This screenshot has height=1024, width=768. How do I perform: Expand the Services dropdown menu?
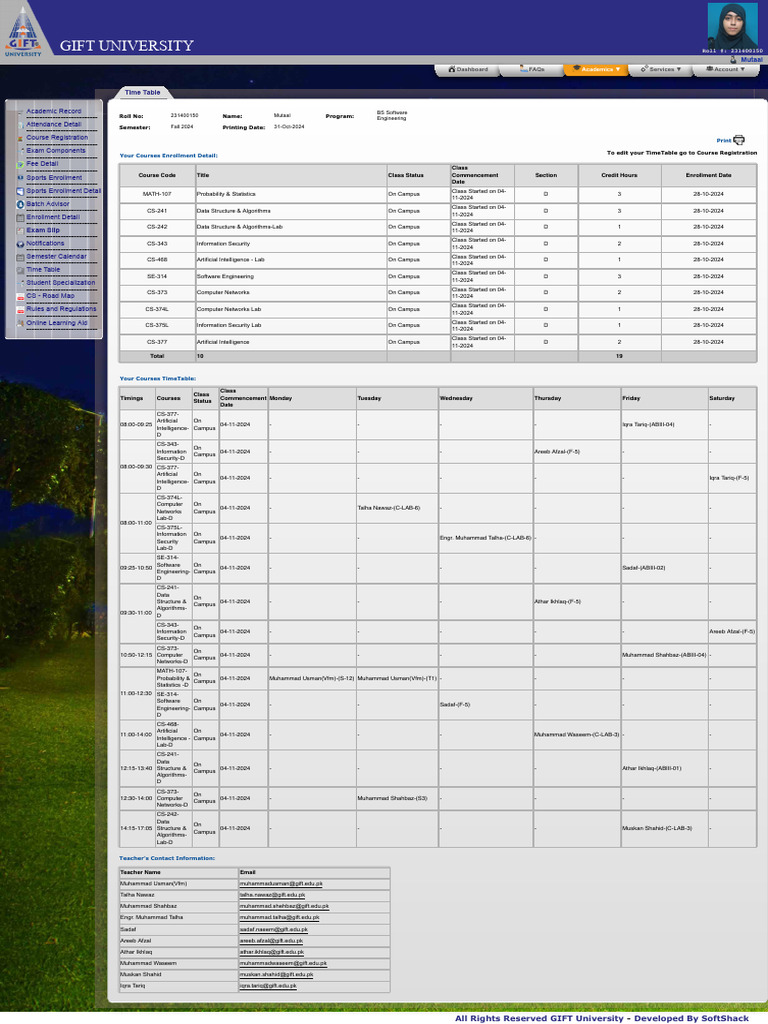click(x=660, y=69)
